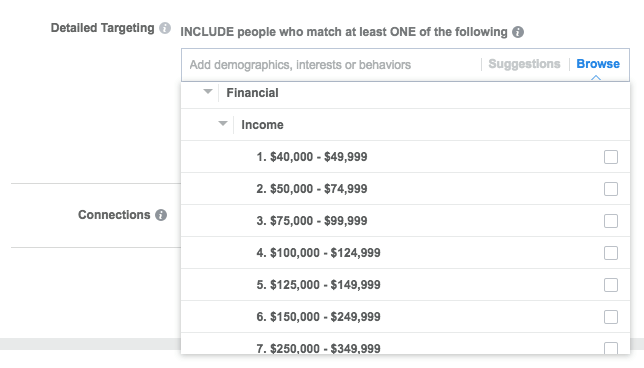Choose the 3. $75,000 - $99,999 row text
The width and height of the screenshot is (644, 368).
click(x=312, y=221)
